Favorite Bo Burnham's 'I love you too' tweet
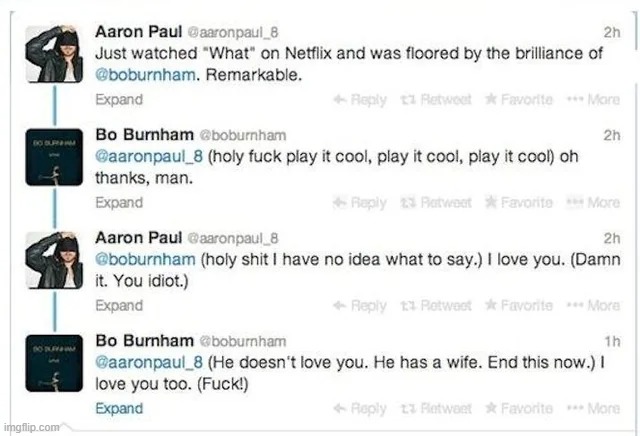Screen dimensions: 640x436 click(518, 409)
